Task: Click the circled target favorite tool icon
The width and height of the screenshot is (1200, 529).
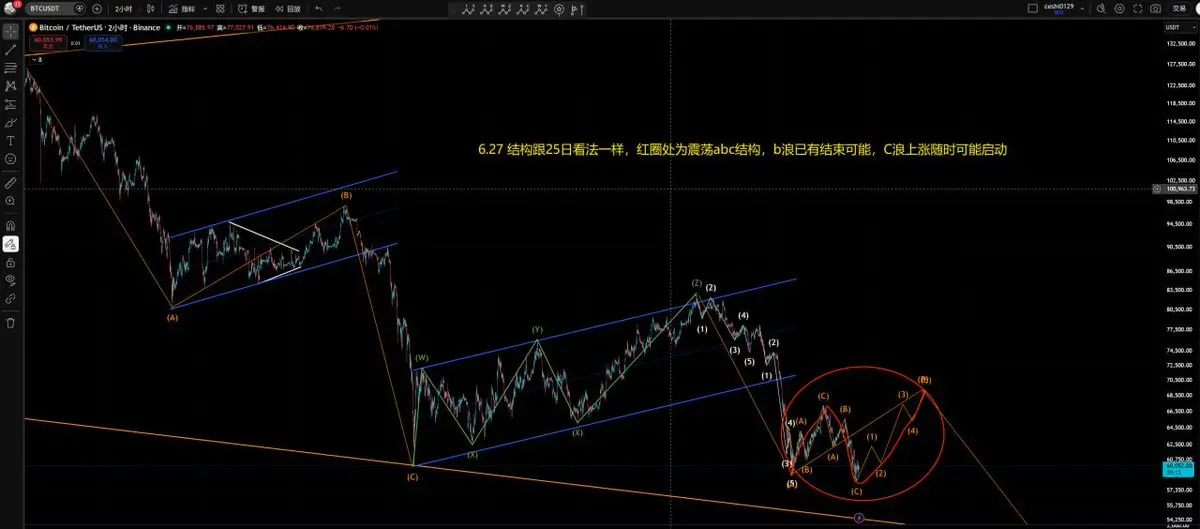Action: [558, 9]
